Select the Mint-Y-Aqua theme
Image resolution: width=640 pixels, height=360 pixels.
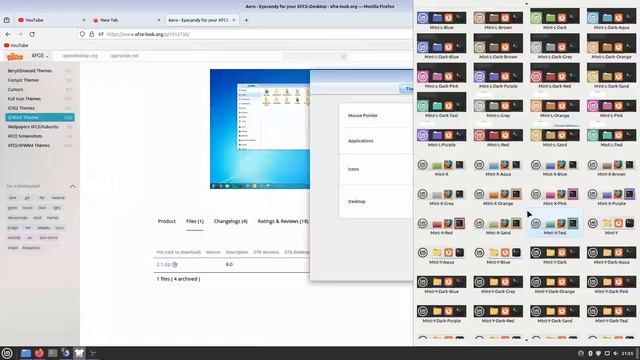tap(441, 256)
